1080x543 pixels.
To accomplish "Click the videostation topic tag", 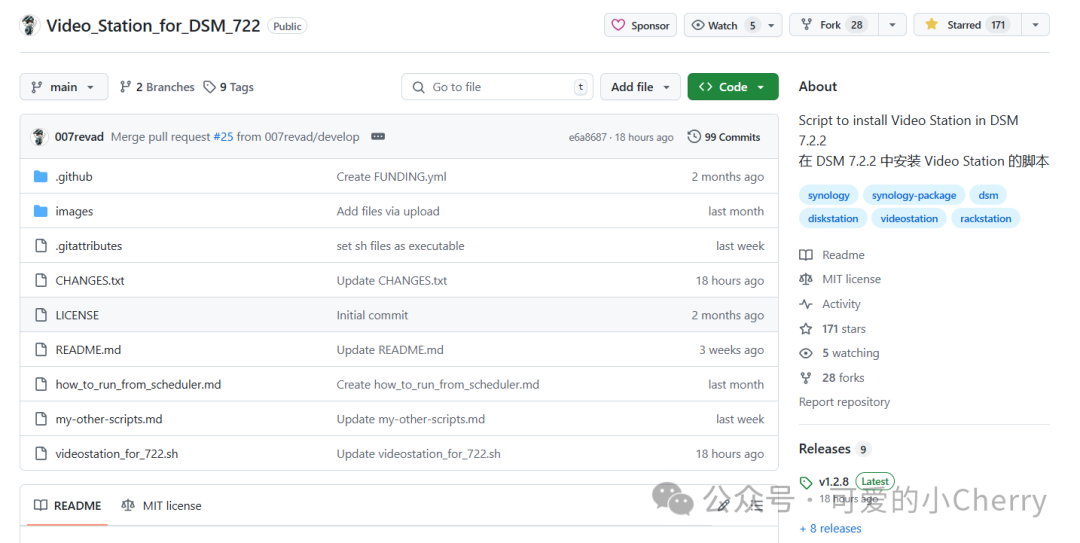I will point(909,218).
